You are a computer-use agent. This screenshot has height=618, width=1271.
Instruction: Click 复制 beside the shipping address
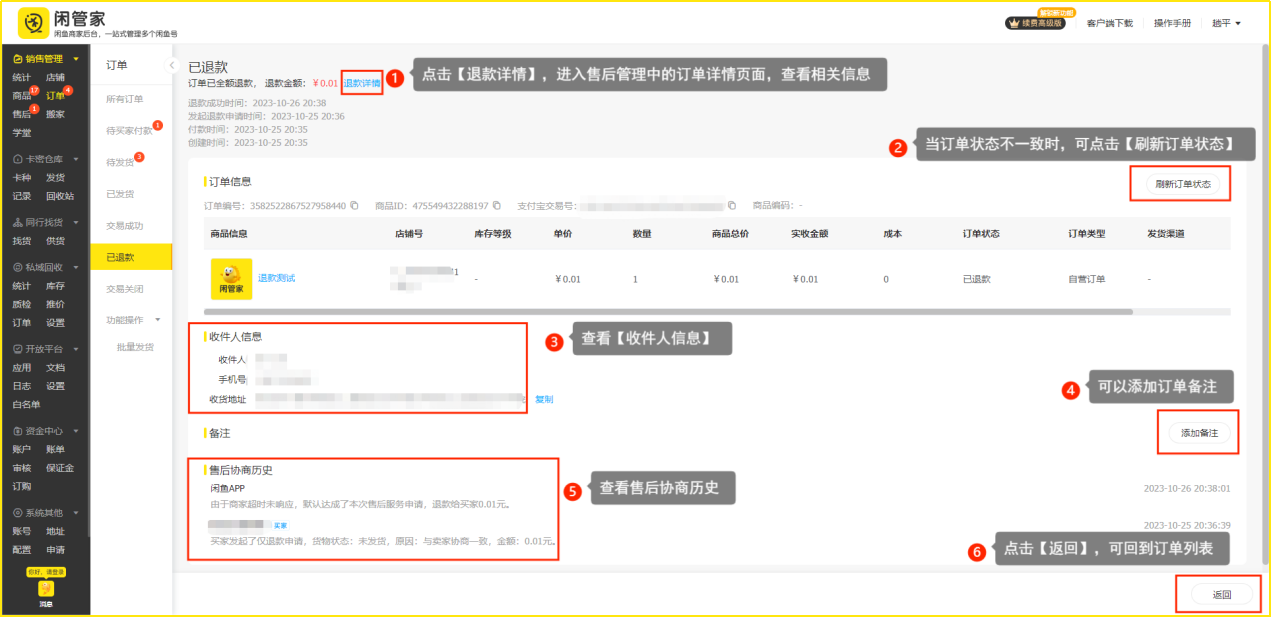point(543,399)
